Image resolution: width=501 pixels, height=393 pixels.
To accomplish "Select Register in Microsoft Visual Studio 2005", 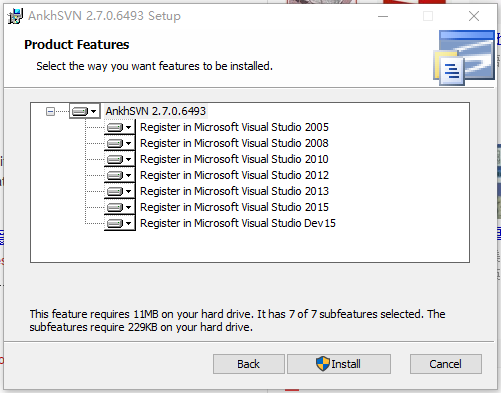I will coord(234,127).
